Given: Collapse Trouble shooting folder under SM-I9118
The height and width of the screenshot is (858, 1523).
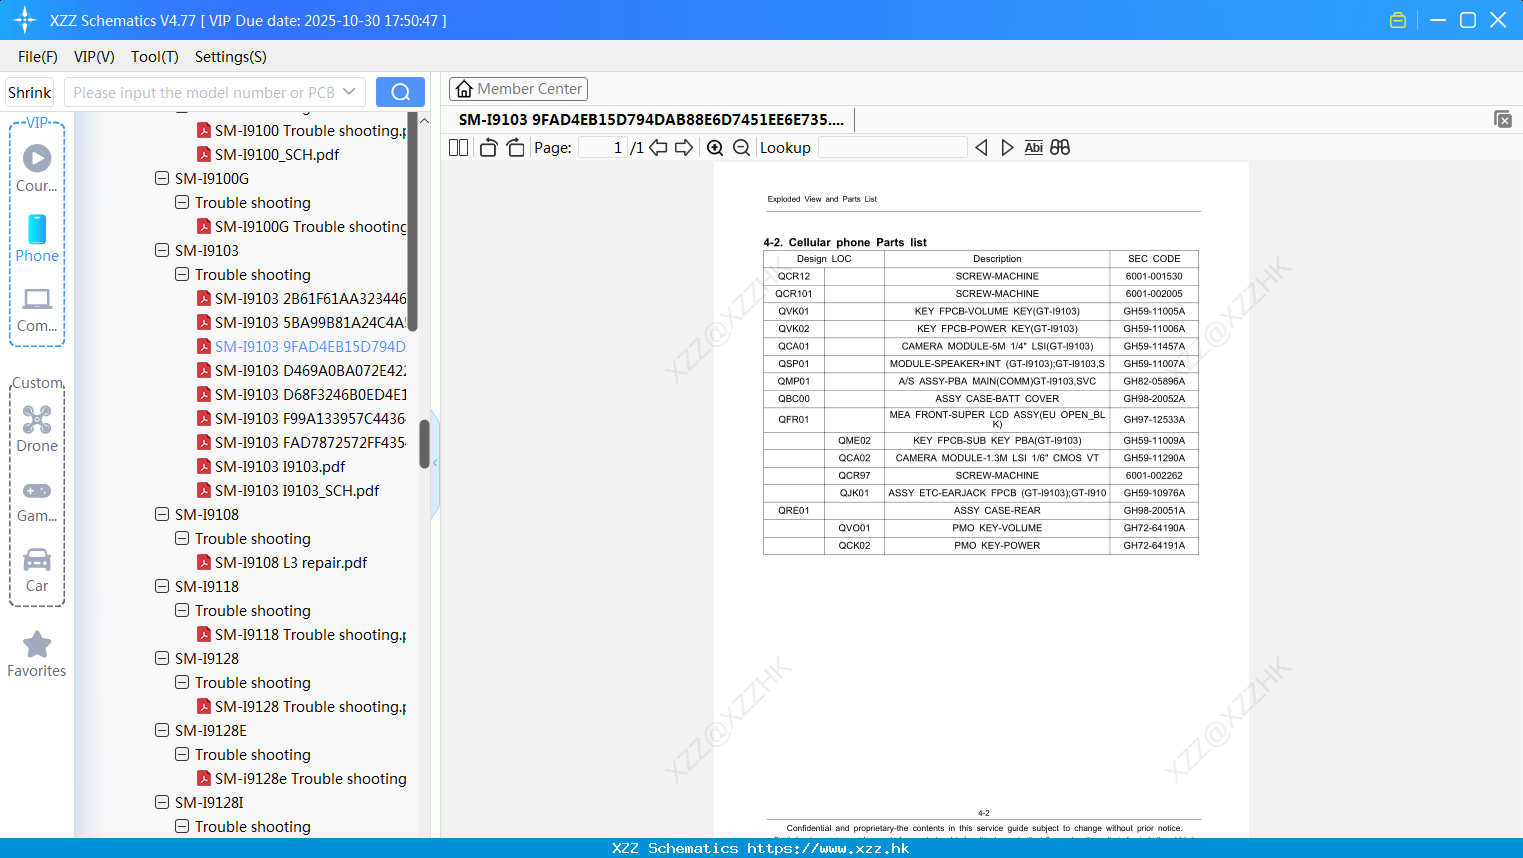Looking at the screenshot, I should coord(182,610).
